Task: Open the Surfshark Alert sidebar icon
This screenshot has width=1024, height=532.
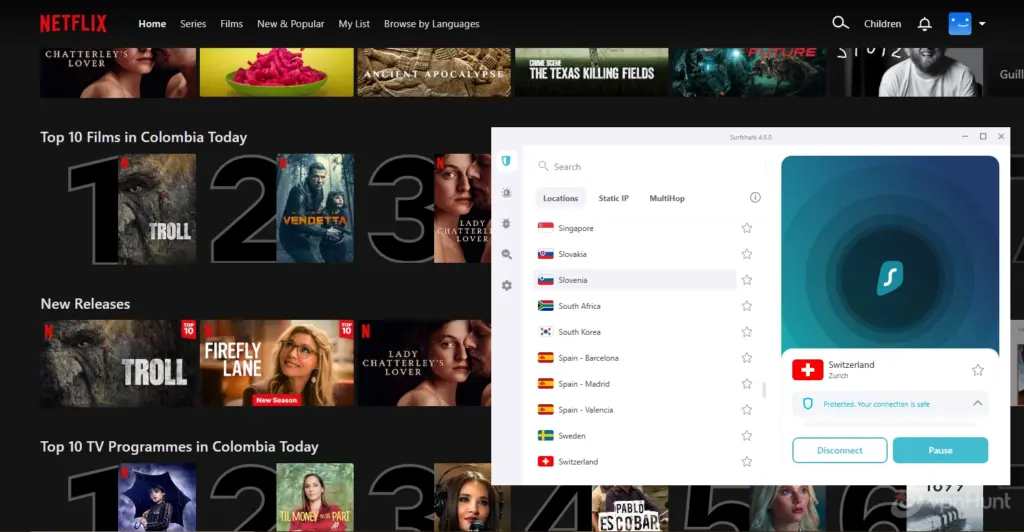Action: coord(507,192)
